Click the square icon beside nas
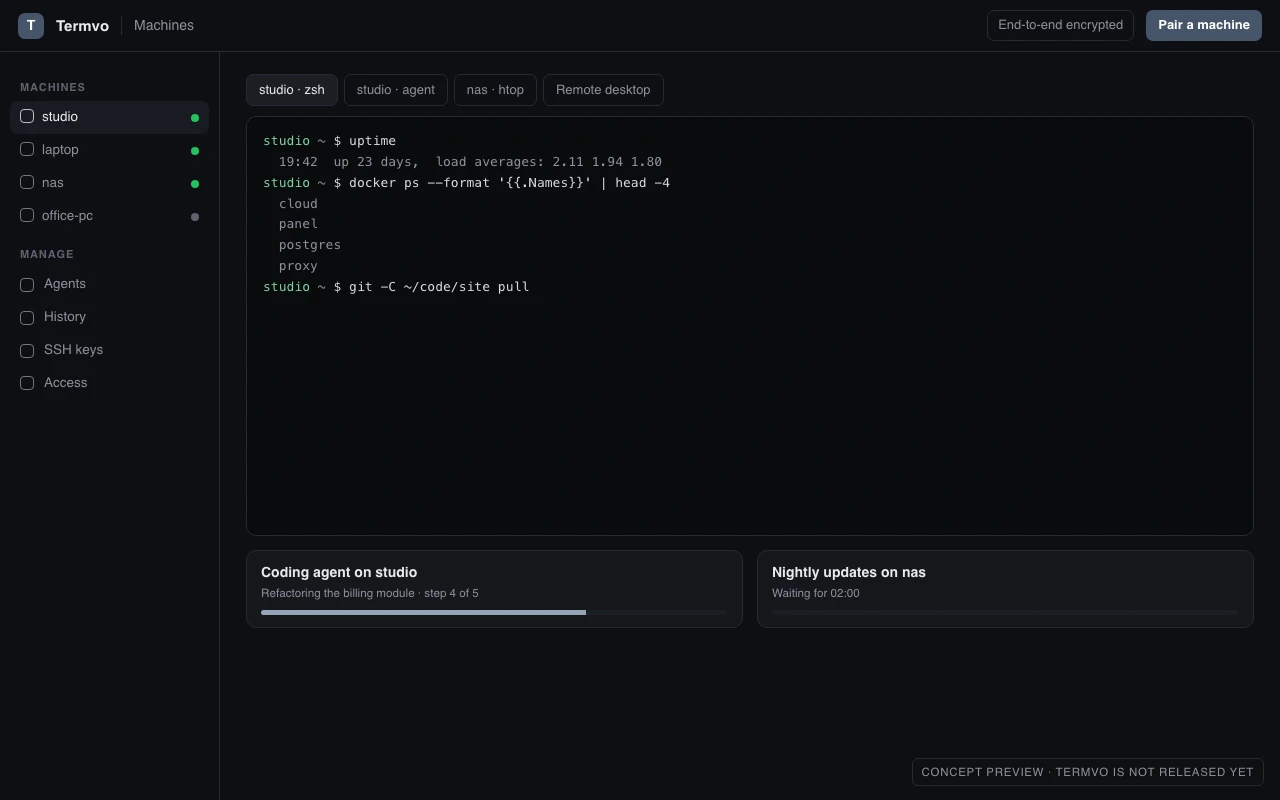The image size is (1280, 800). tap(27, 182)
